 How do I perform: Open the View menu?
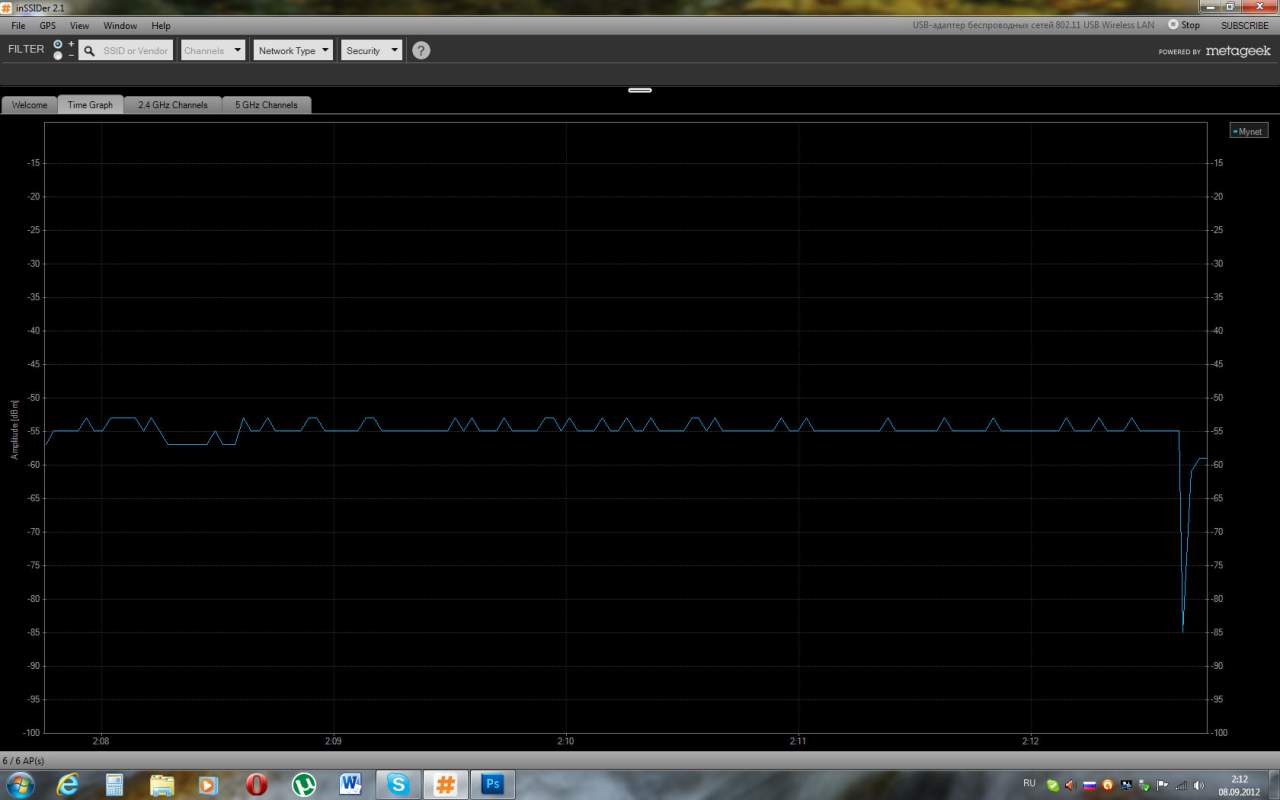pyautogui.click(x=79, y=25)
